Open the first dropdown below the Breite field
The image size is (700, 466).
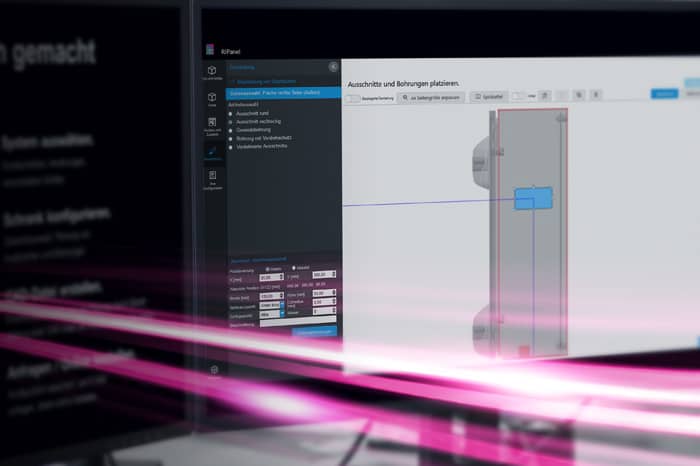click(x=271, y=305)
